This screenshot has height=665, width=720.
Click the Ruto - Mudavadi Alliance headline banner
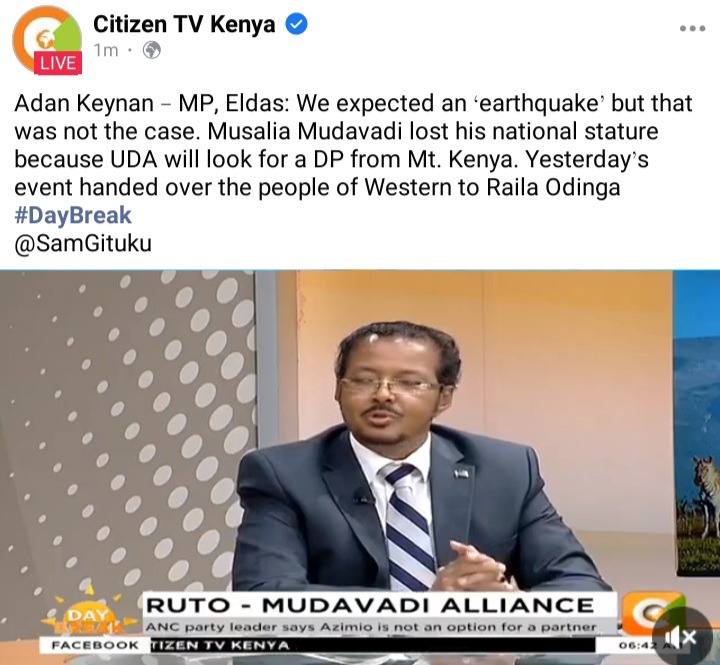[370, 605]
